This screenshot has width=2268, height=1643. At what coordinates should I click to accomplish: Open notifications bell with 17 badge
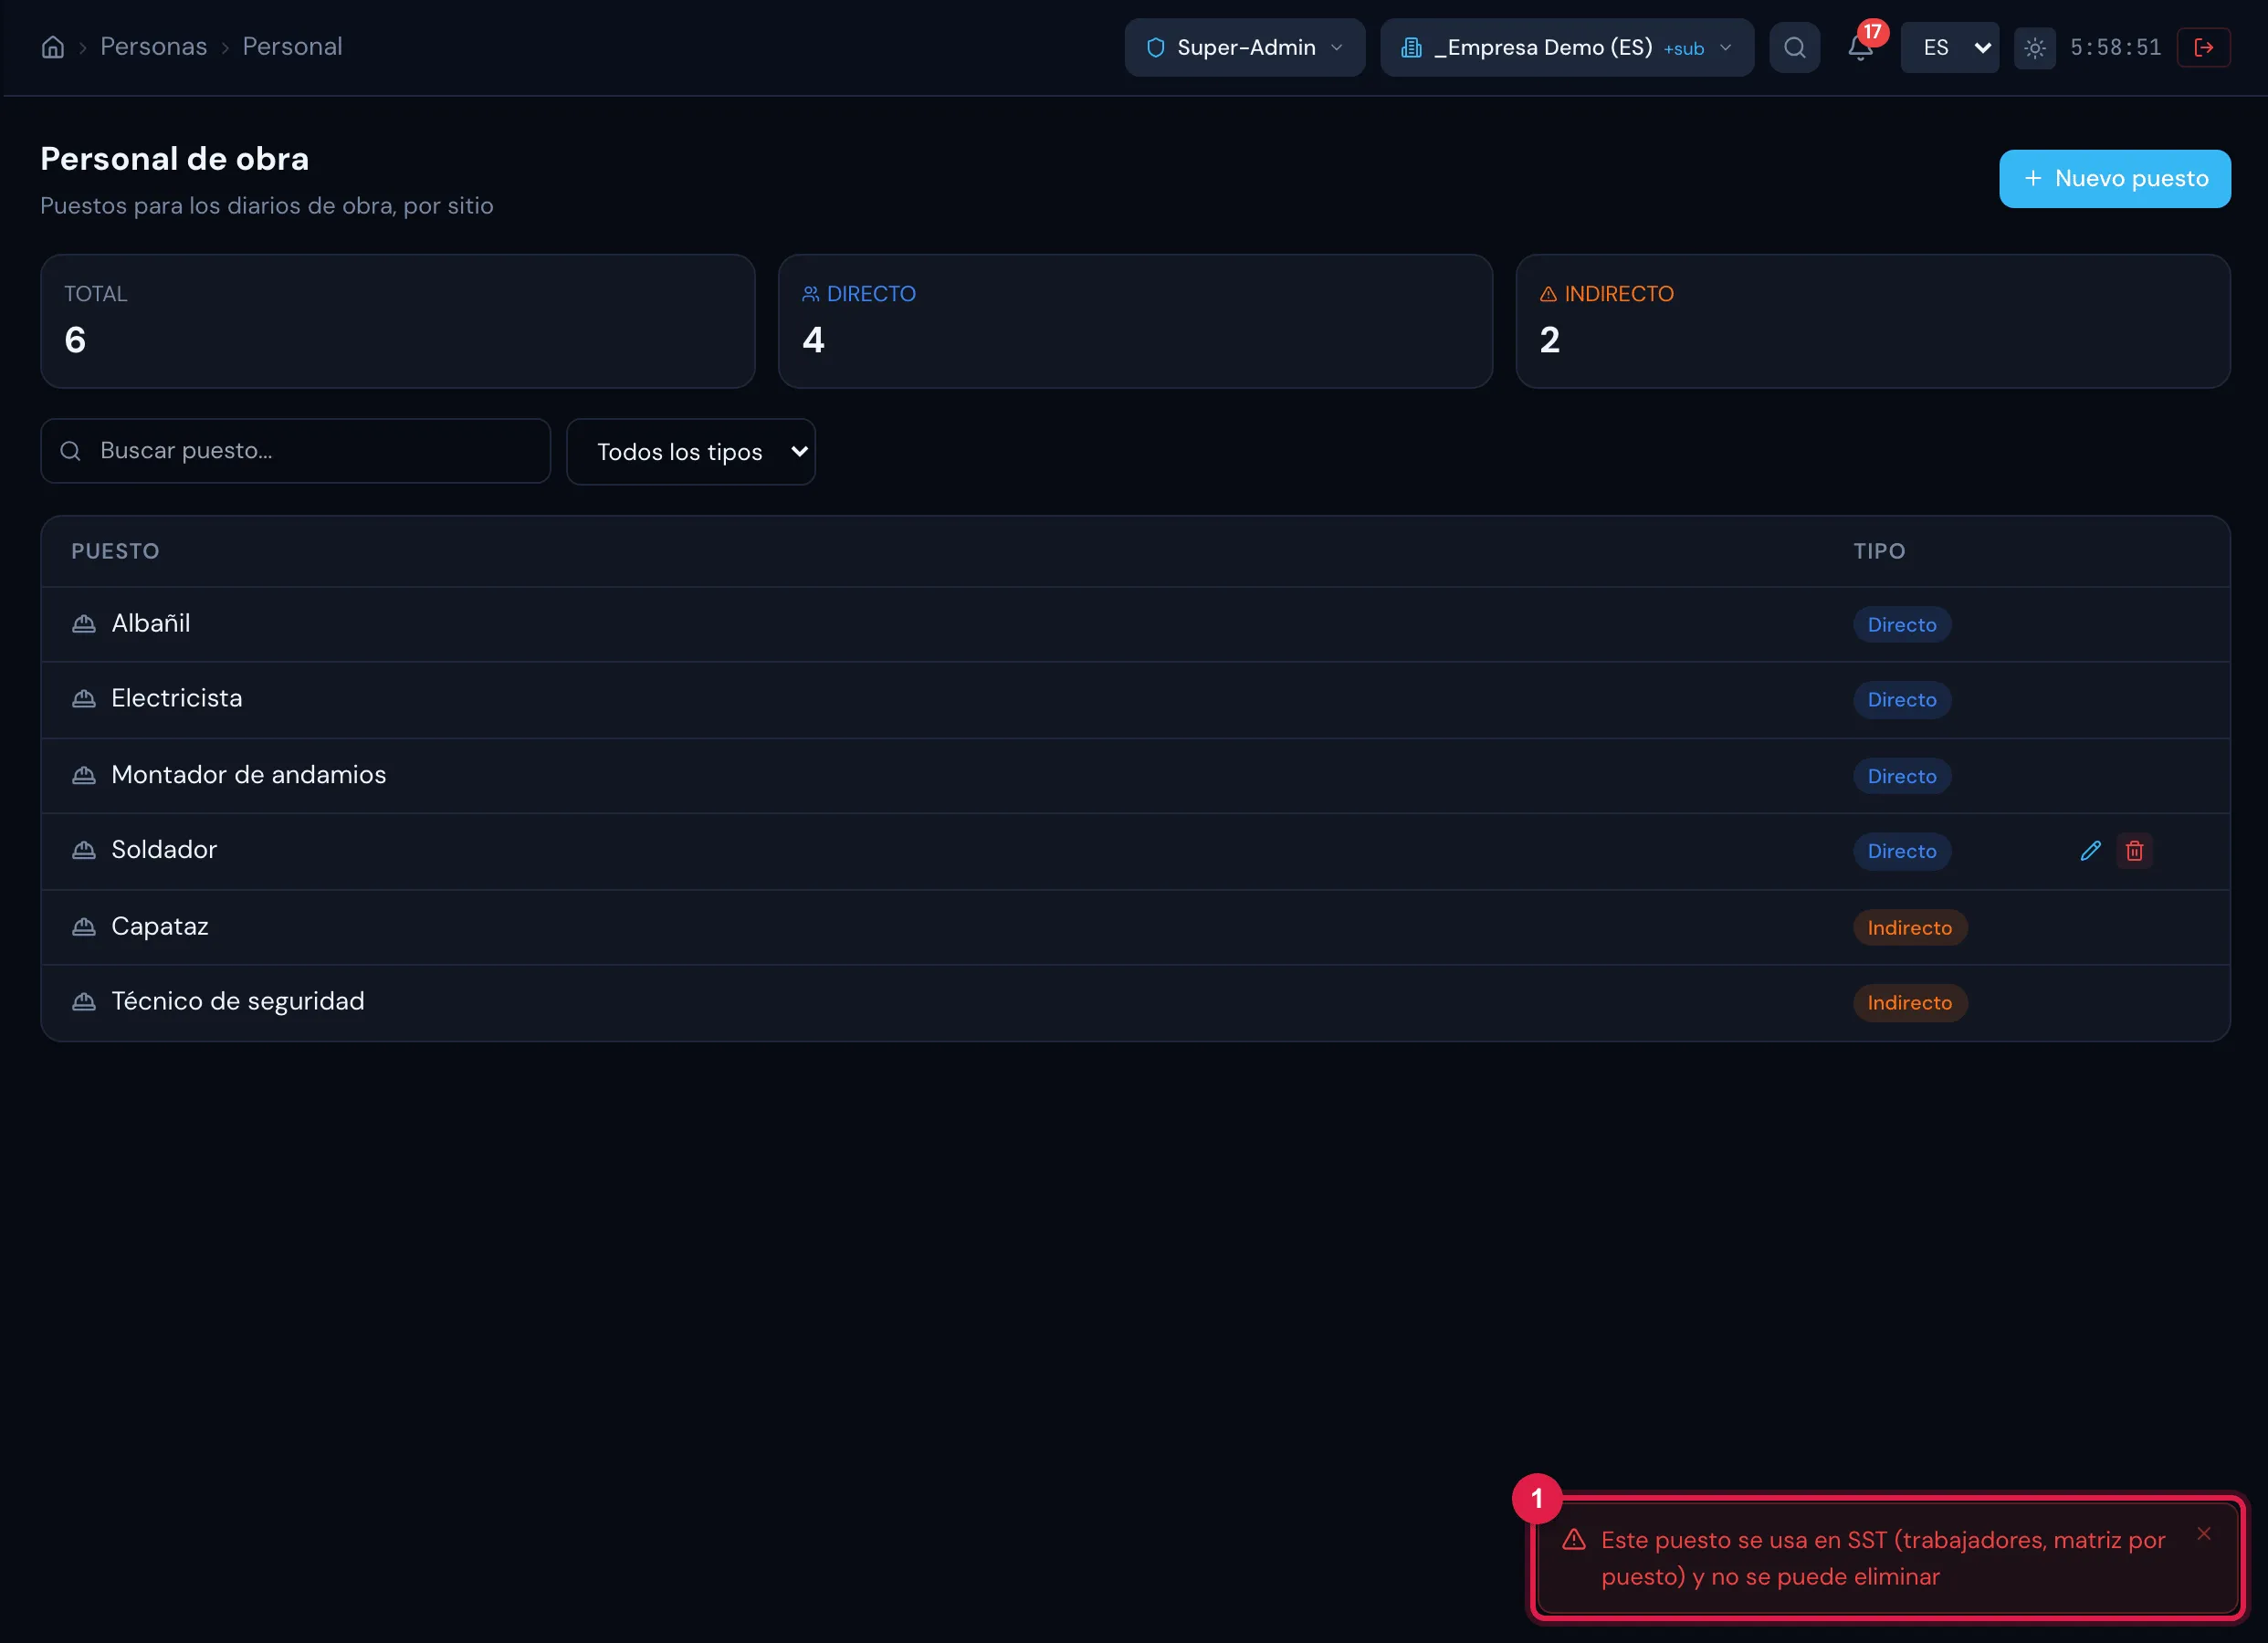1860,47
